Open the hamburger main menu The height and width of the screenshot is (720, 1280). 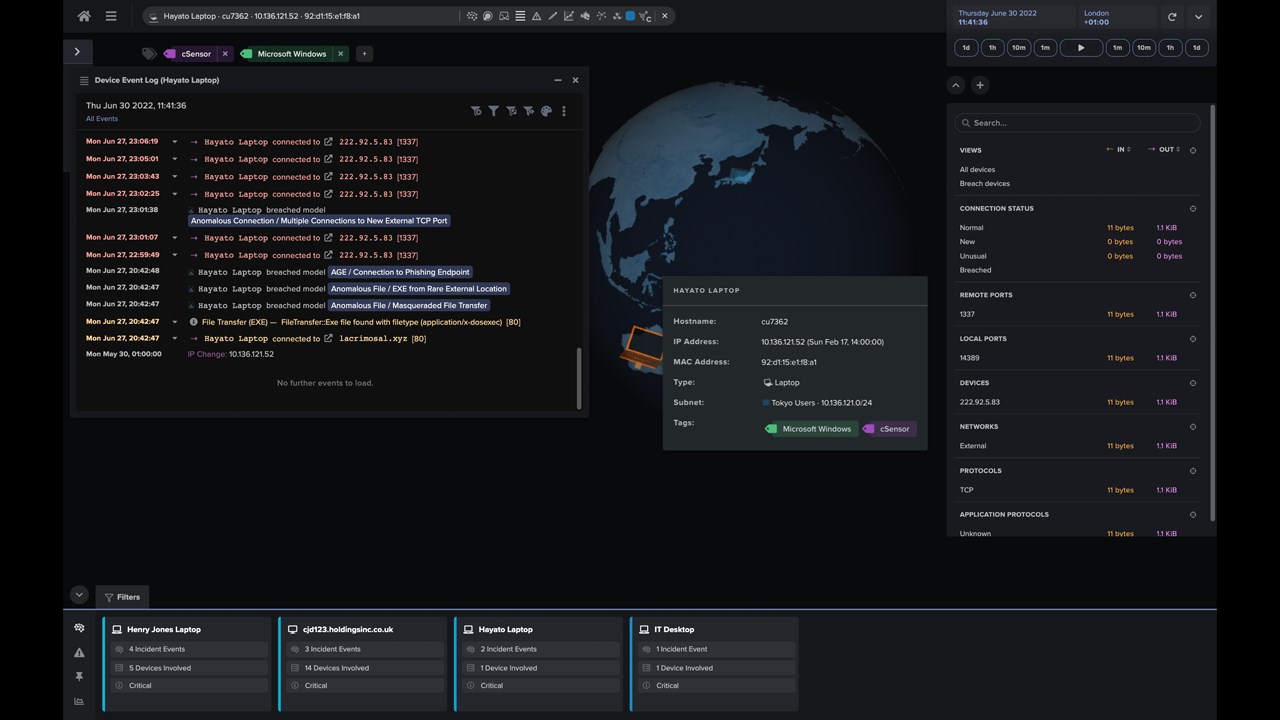pos(111,16)
